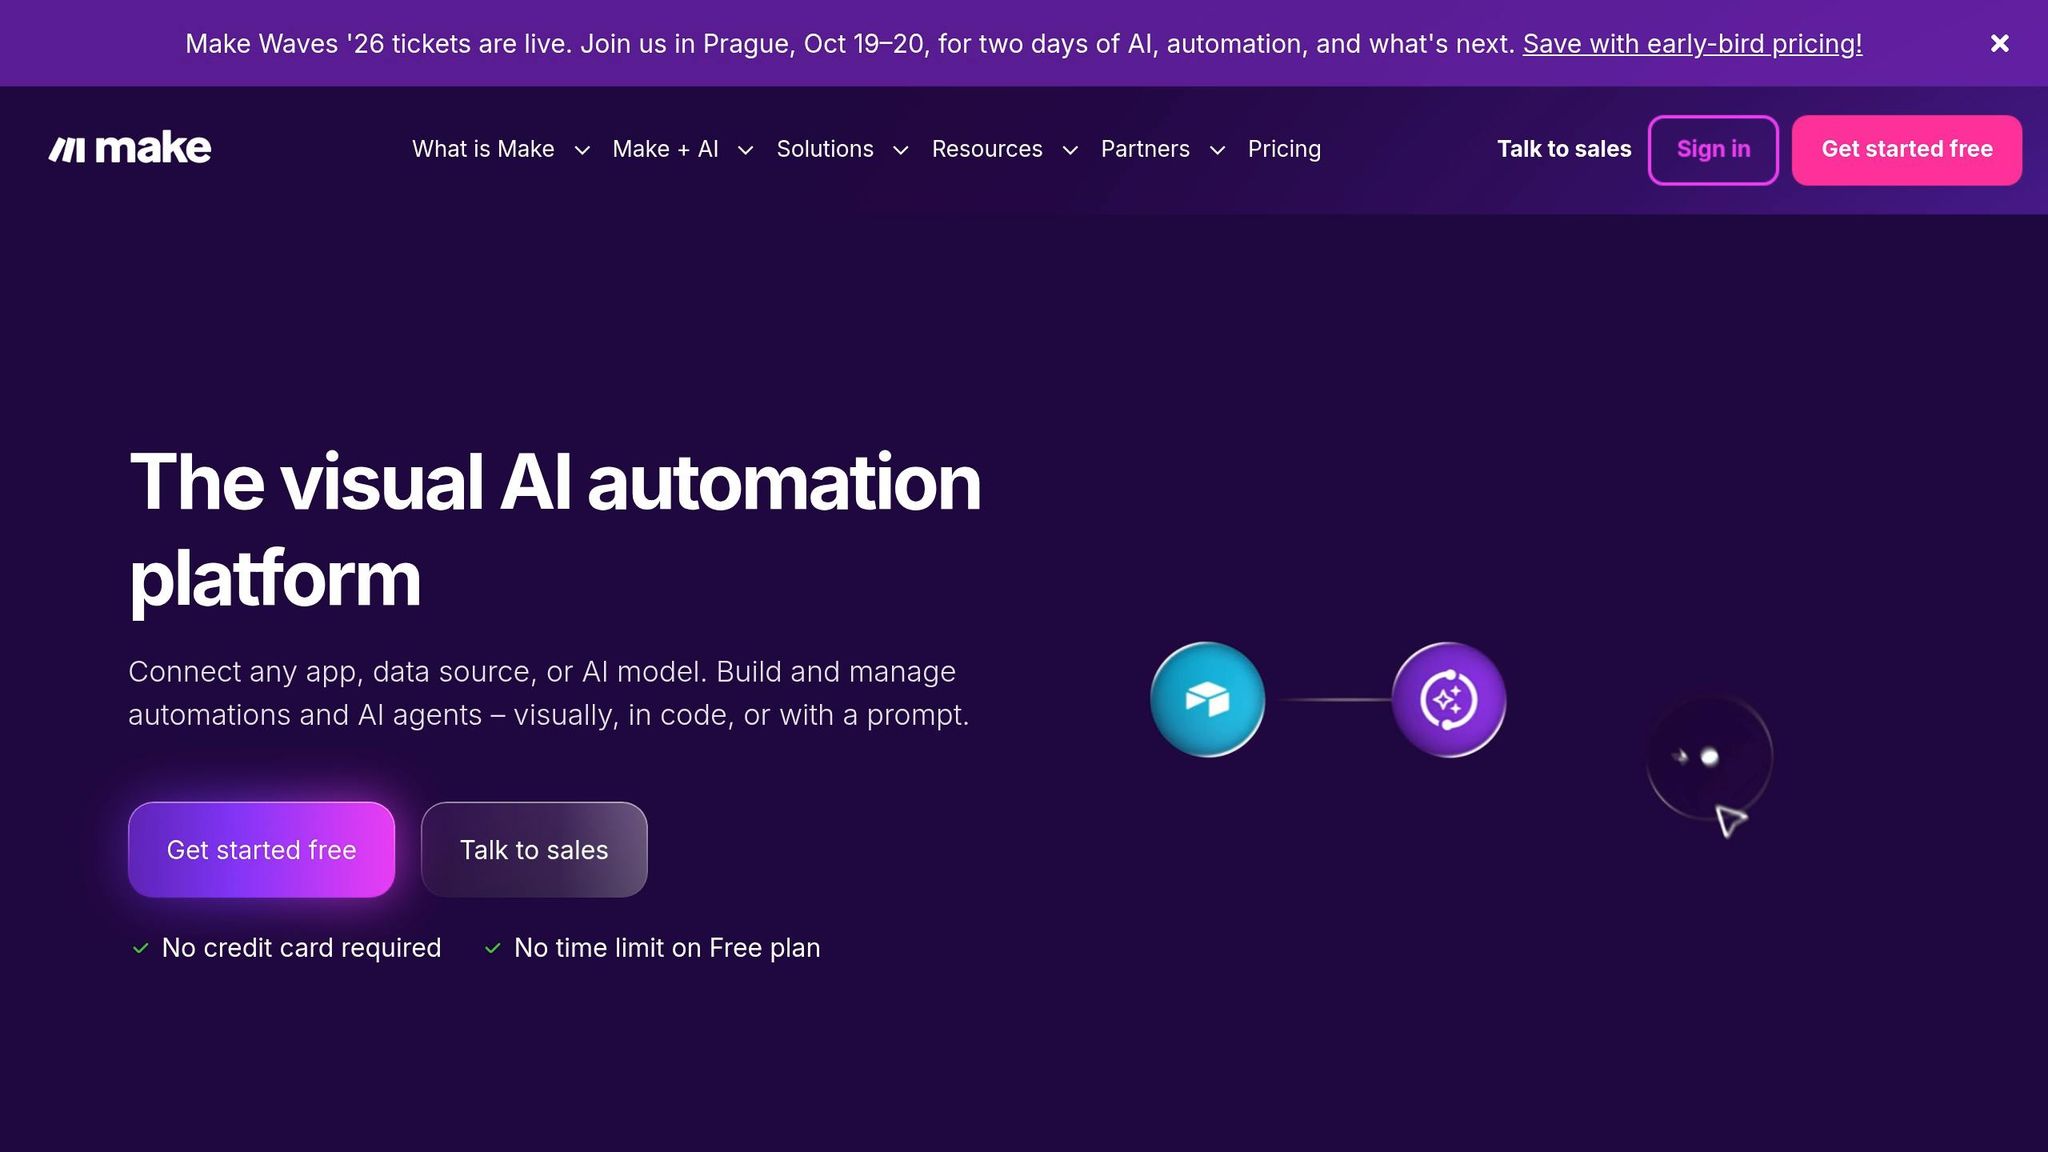The height and width of the screenshot is (1152, 2048).
Task: Open the Partners menu
Action: (1145, 149)
